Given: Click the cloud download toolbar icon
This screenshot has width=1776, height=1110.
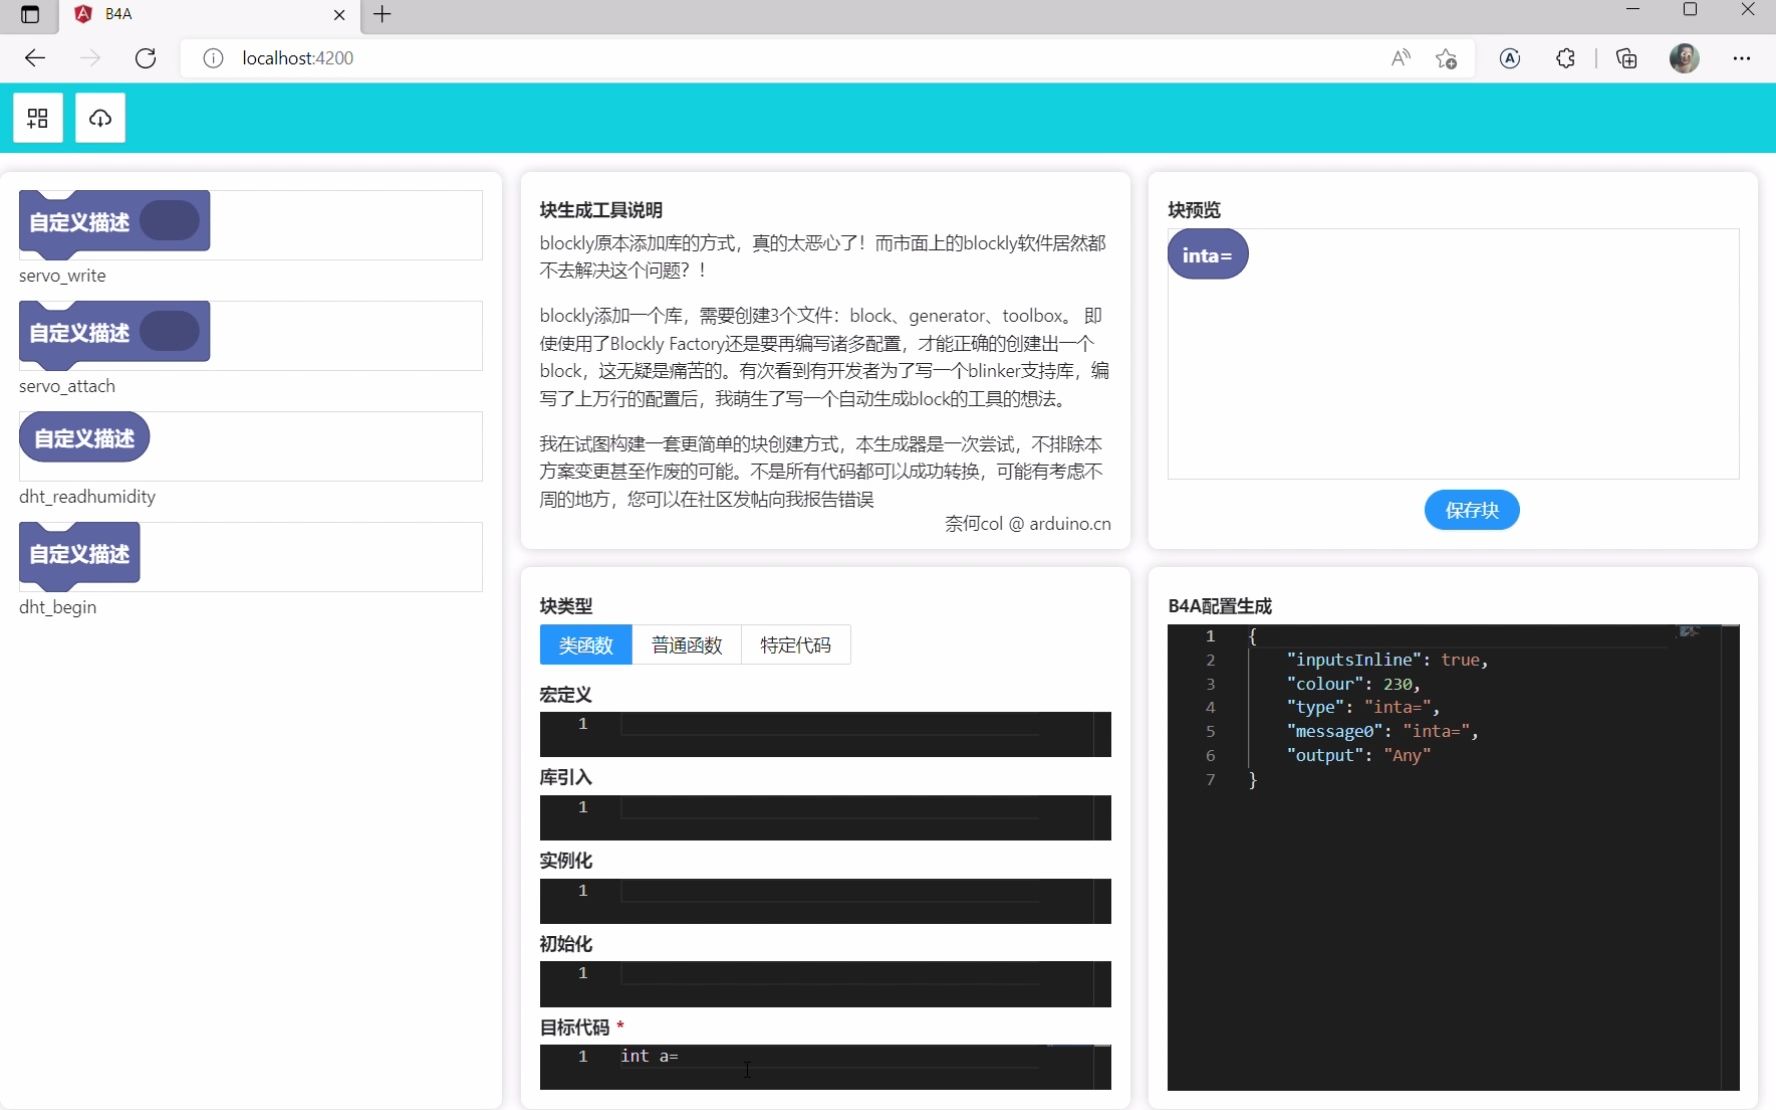Looking at the screenshot, I should 99,117.
